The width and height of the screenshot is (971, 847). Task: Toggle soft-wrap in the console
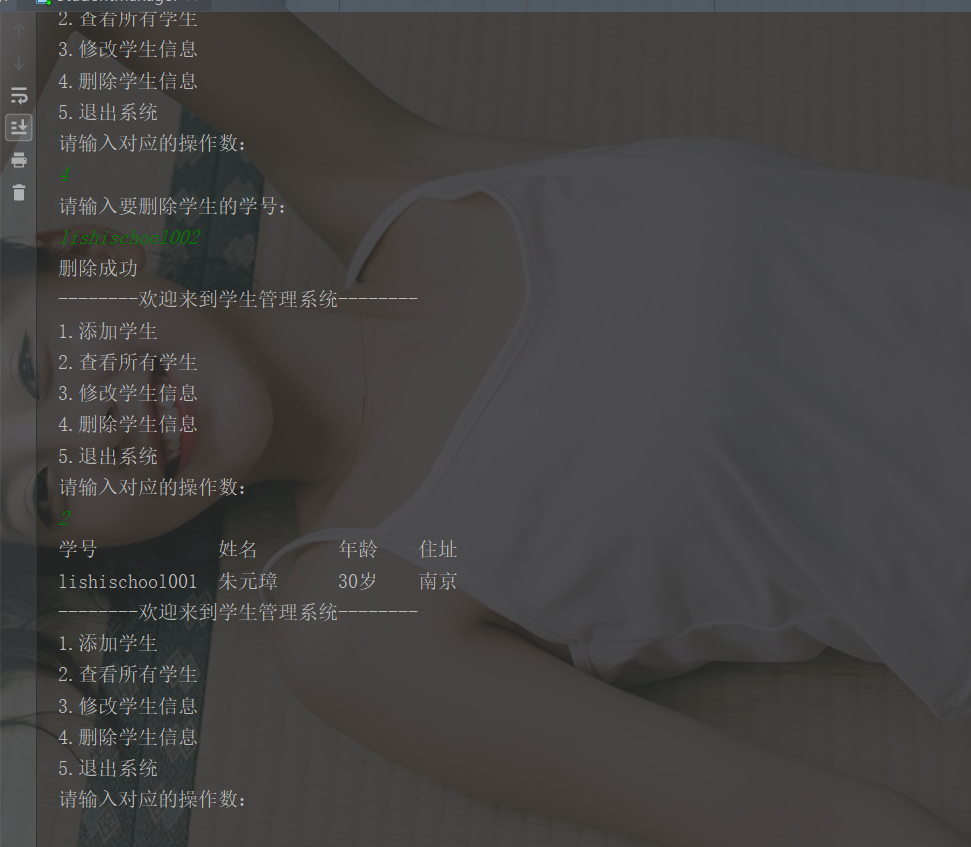(19, 95)
